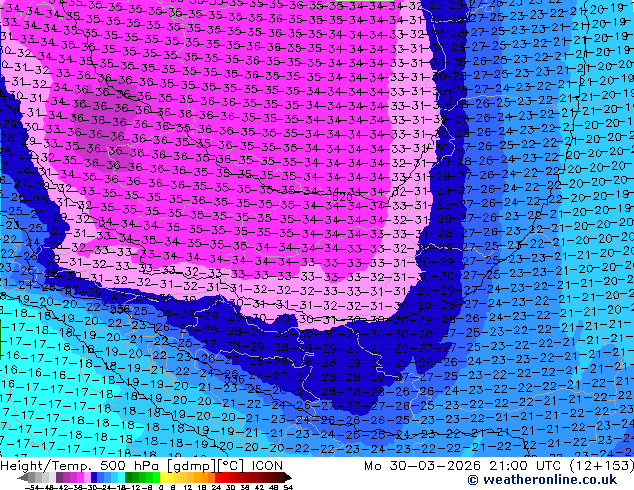Open the weatheronline.co.uk link

(542, 480)
